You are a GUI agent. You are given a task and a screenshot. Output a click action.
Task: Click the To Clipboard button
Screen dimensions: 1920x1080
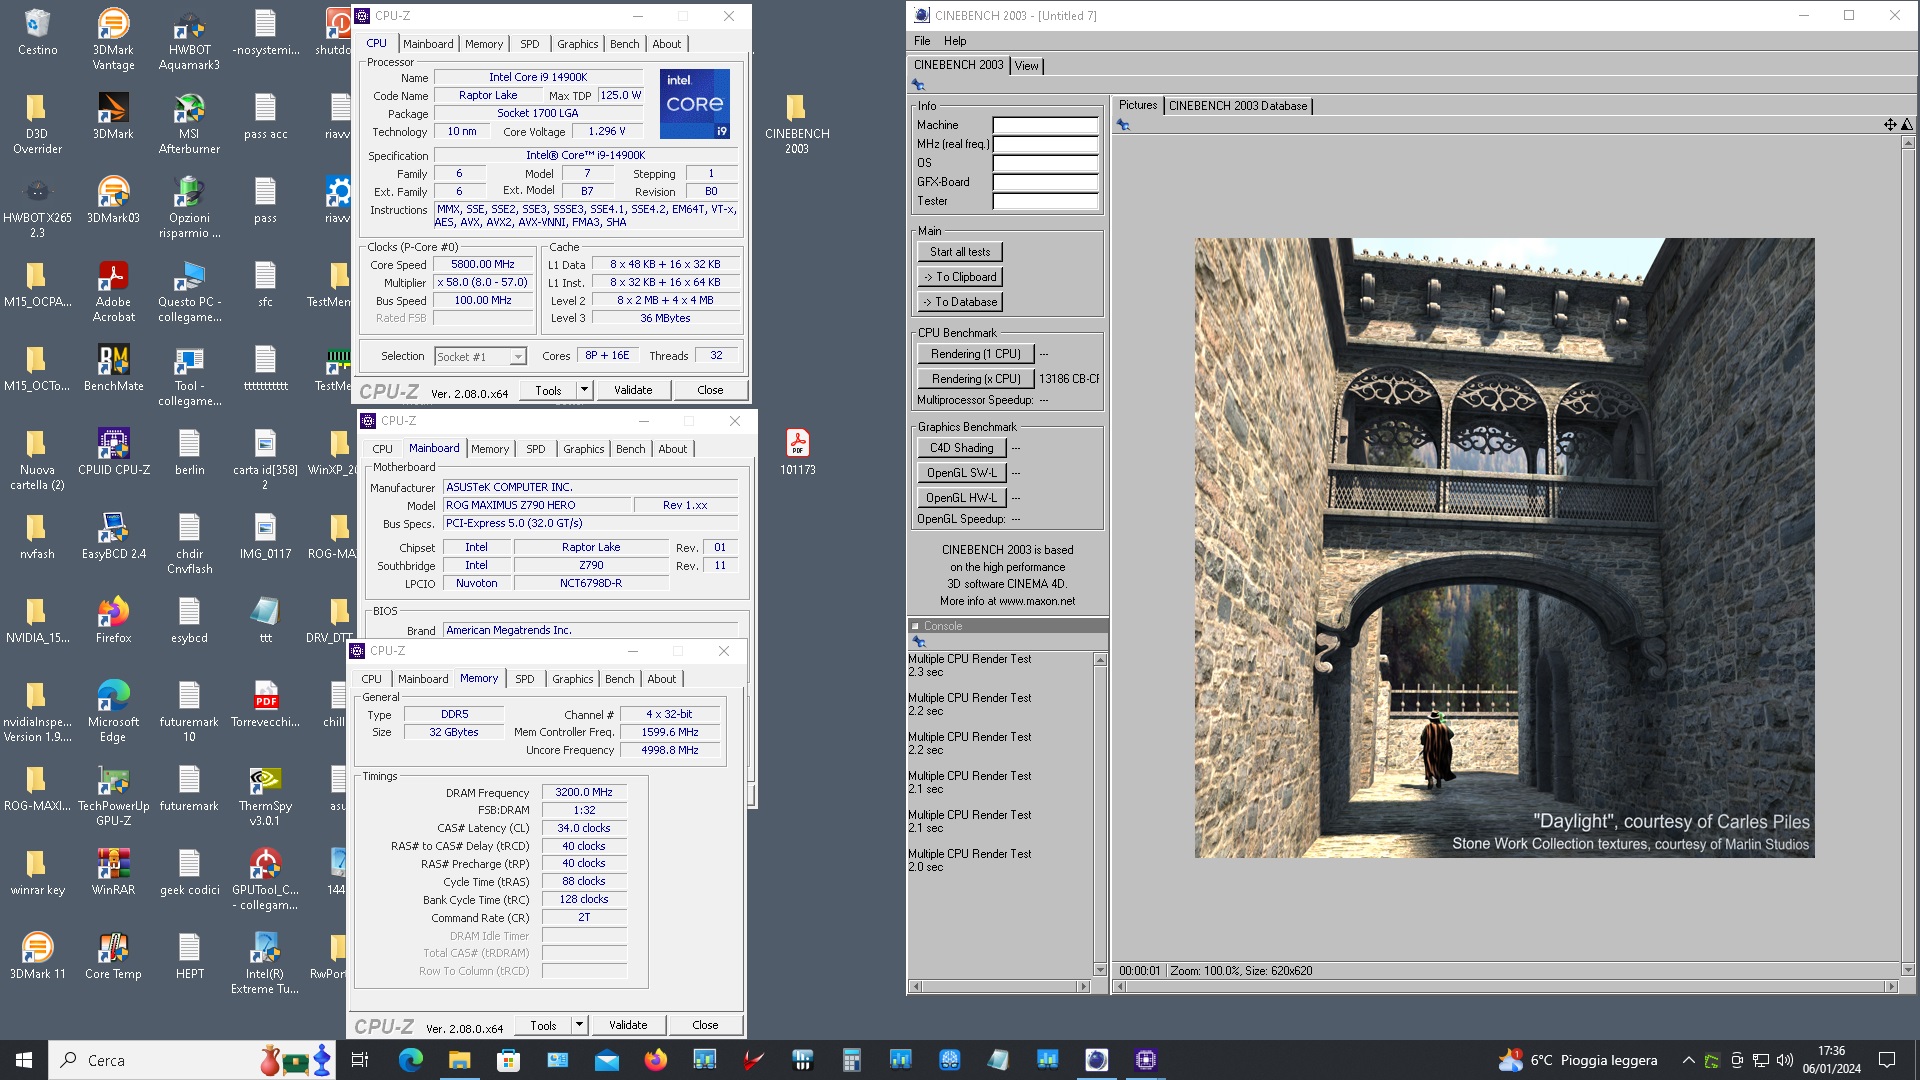tap(960, 277)
